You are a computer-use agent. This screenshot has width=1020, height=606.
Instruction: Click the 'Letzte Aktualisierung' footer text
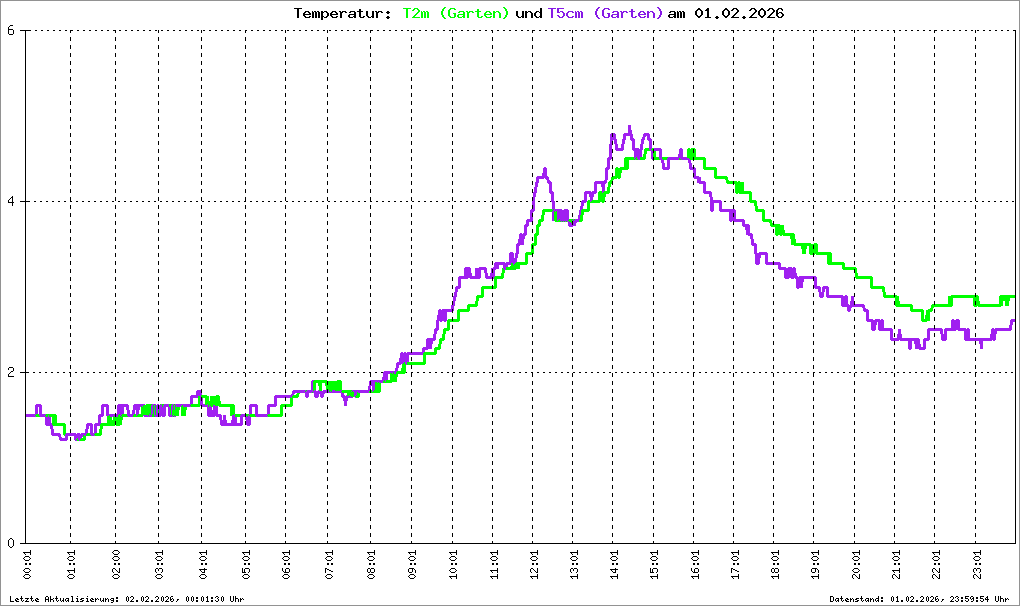(x=127, y=599)
